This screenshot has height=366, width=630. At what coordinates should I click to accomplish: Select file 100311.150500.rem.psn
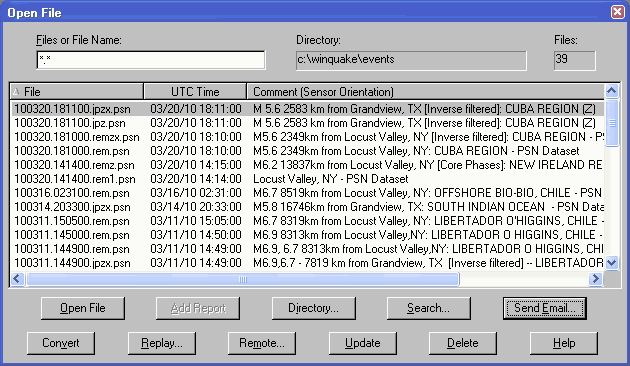(x=72, y=221)
